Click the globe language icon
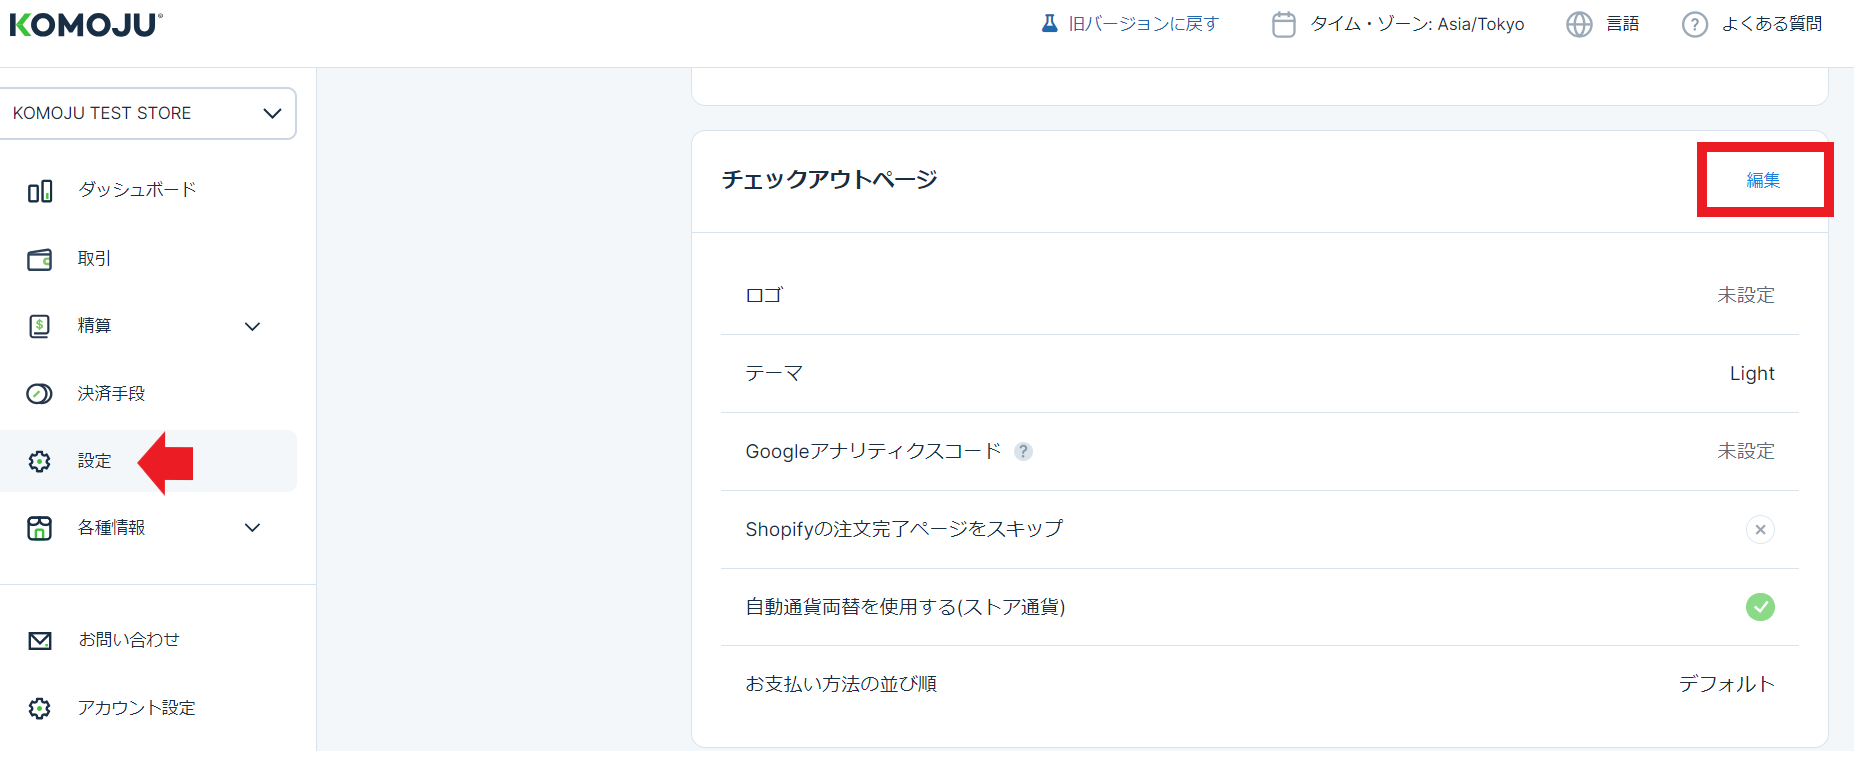This screenshot has width=1854, height=767. 1579,24
